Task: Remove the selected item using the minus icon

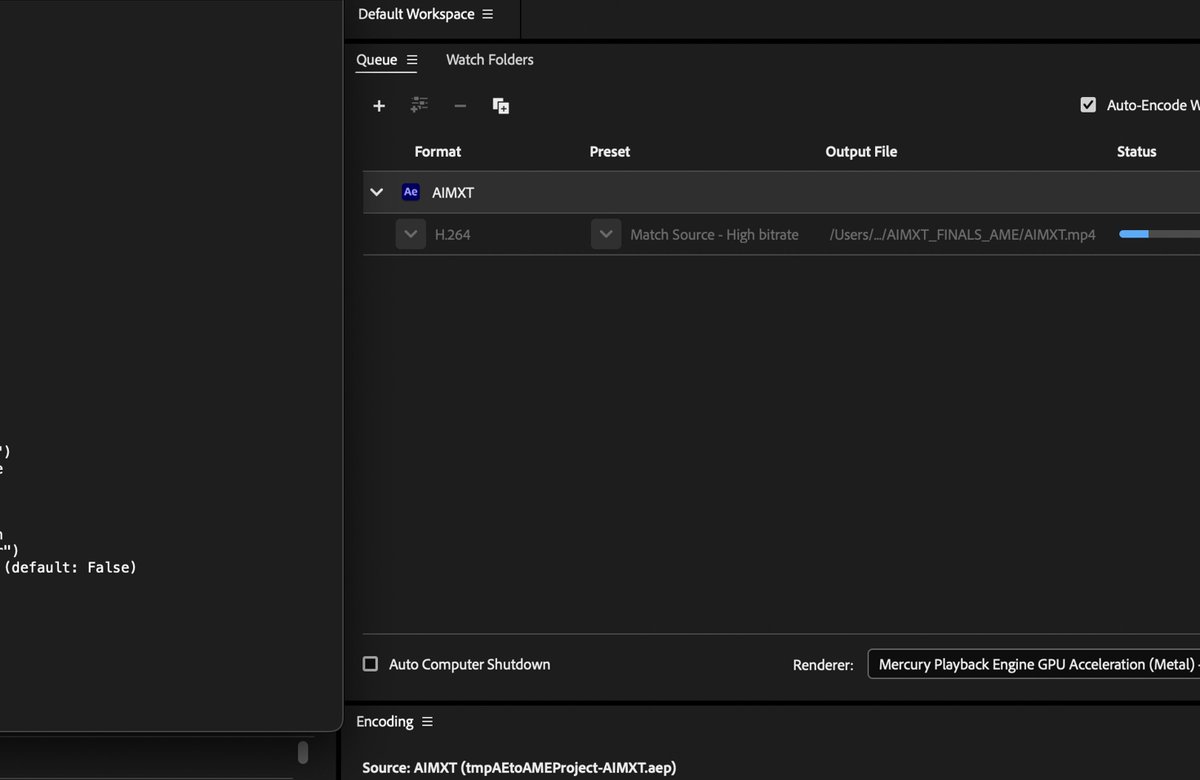Action: (460, 106)
